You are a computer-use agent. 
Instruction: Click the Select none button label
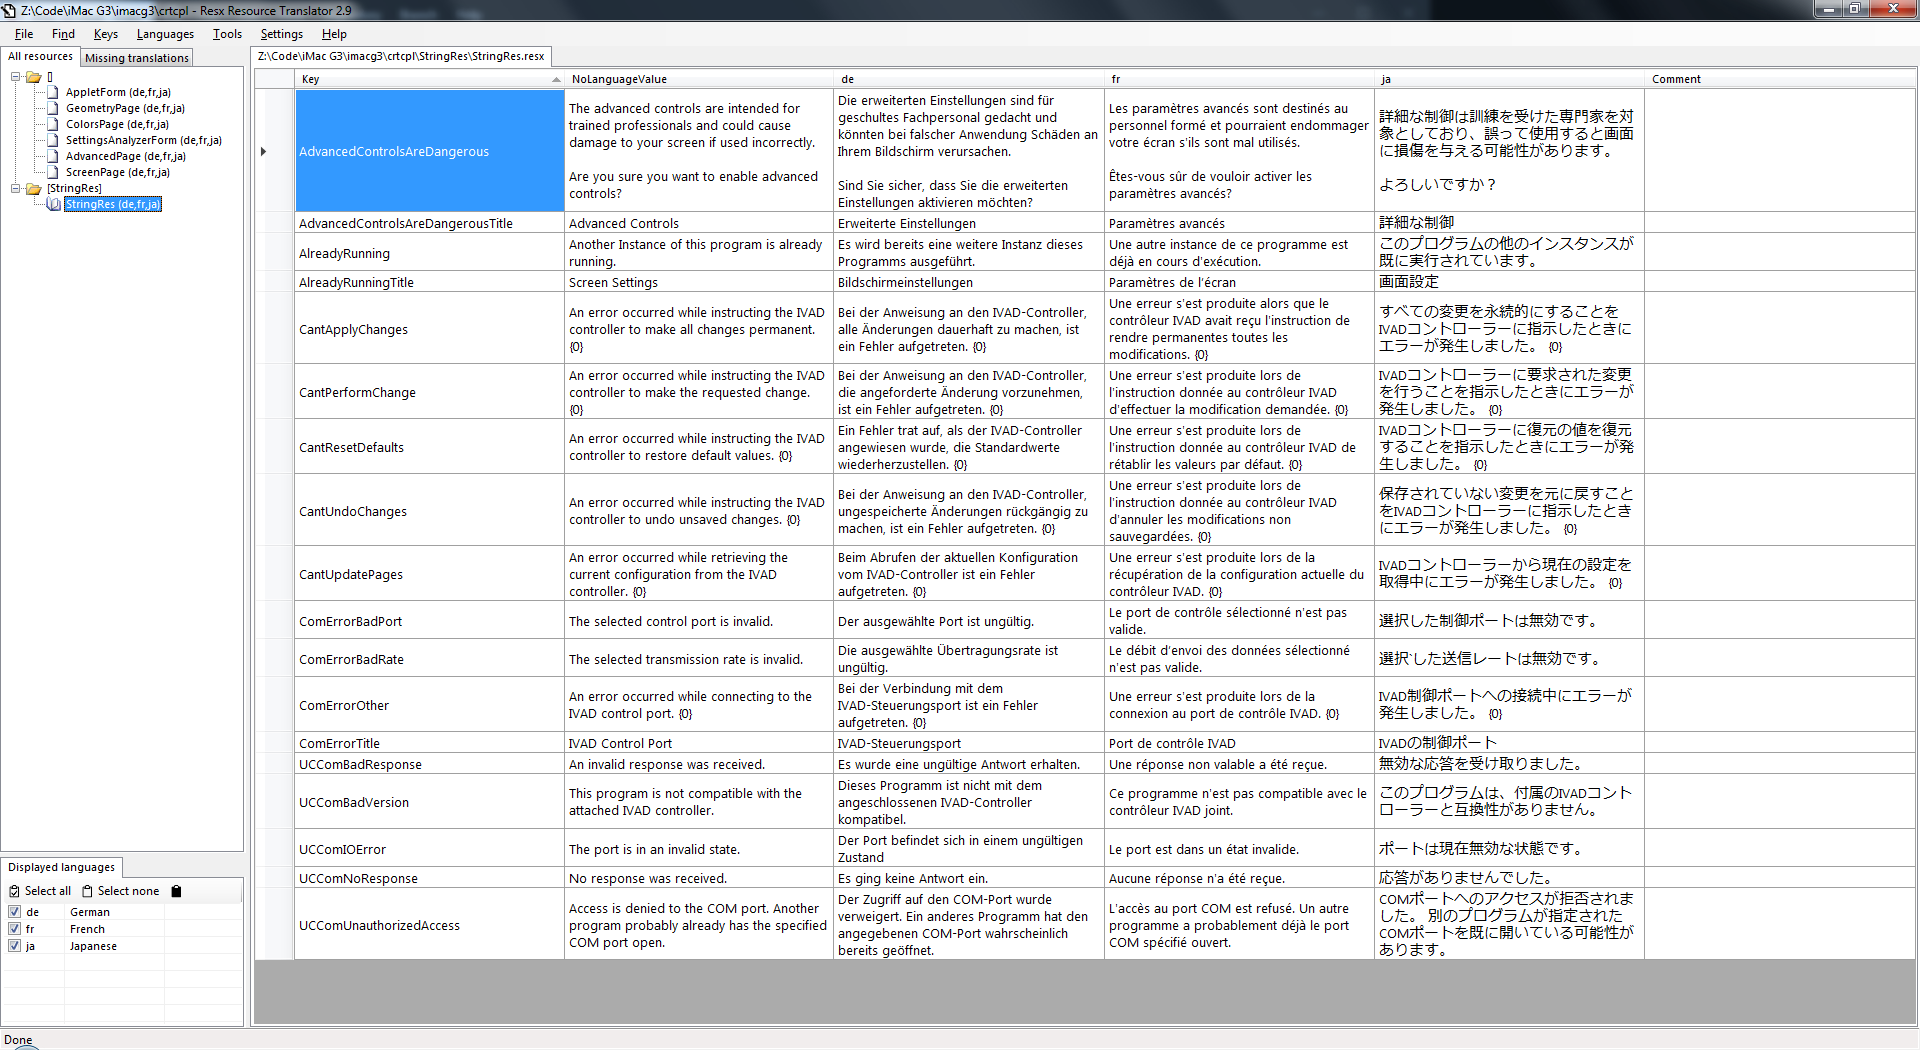(128, 891)
